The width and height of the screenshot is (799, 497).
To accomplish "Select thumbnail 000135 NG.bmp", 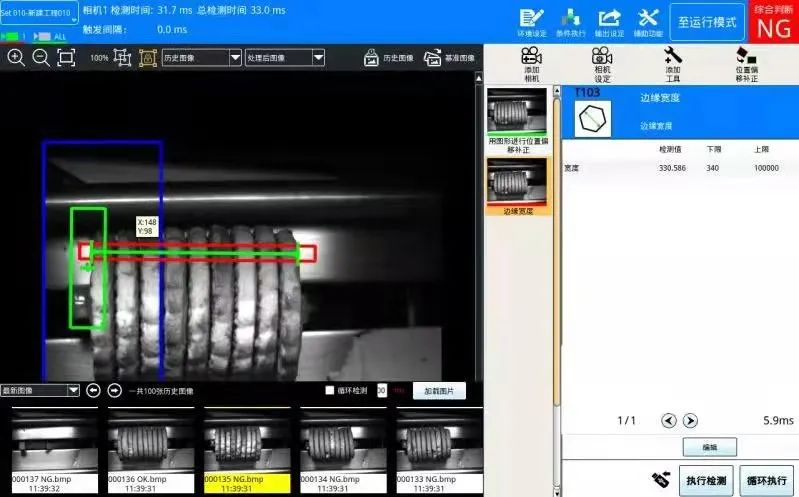I will pyautogui.click(x=247, y=451).
